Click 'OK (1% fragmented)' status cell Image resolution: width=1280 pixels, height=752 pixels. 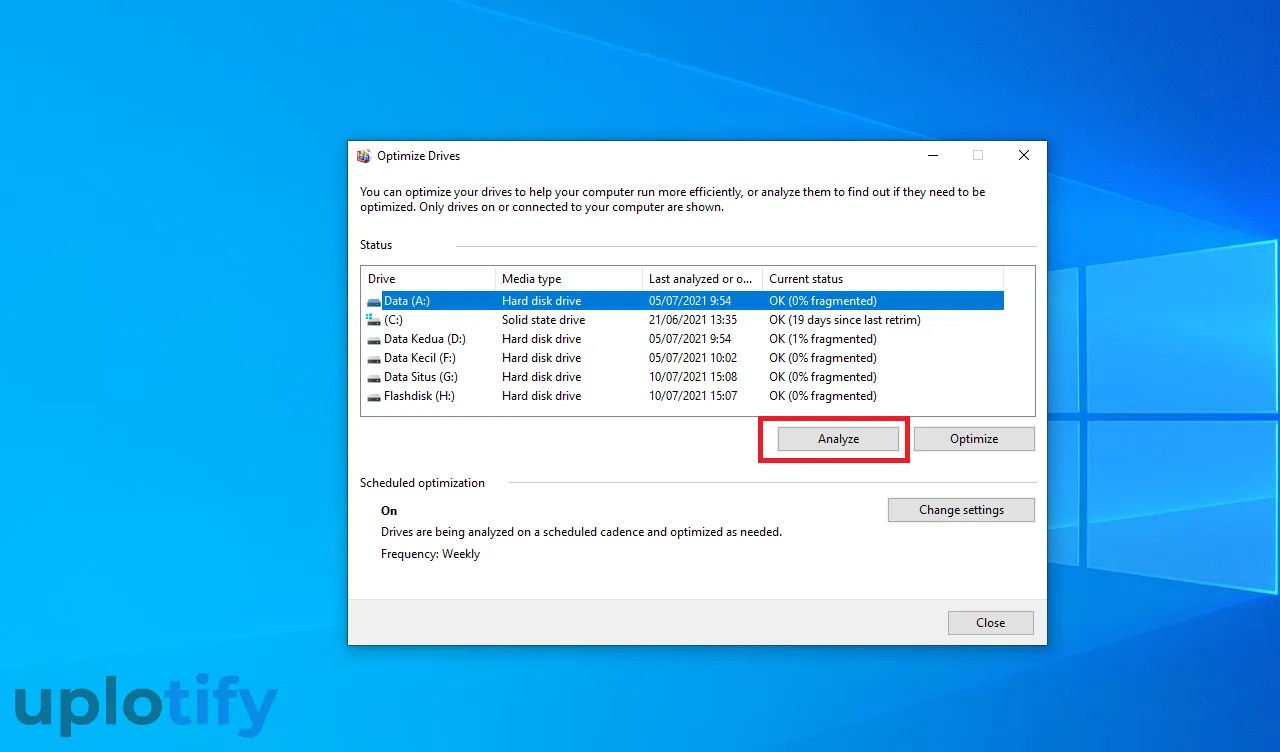click(823, 339)
